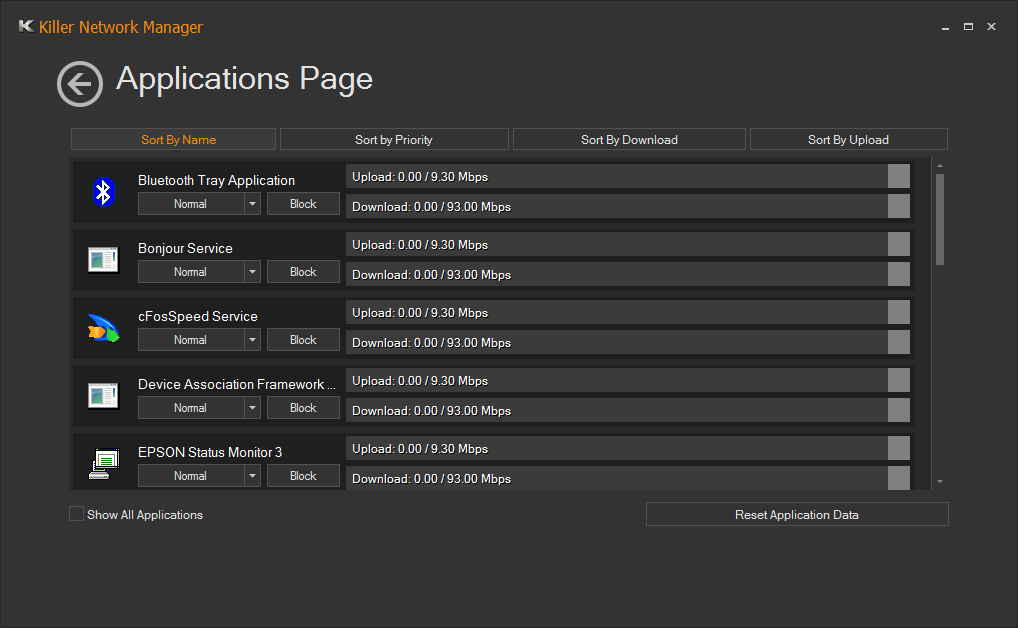1018x628 pixels.
Task: Choose Sort By Download
Action: [x=629, y=139]
